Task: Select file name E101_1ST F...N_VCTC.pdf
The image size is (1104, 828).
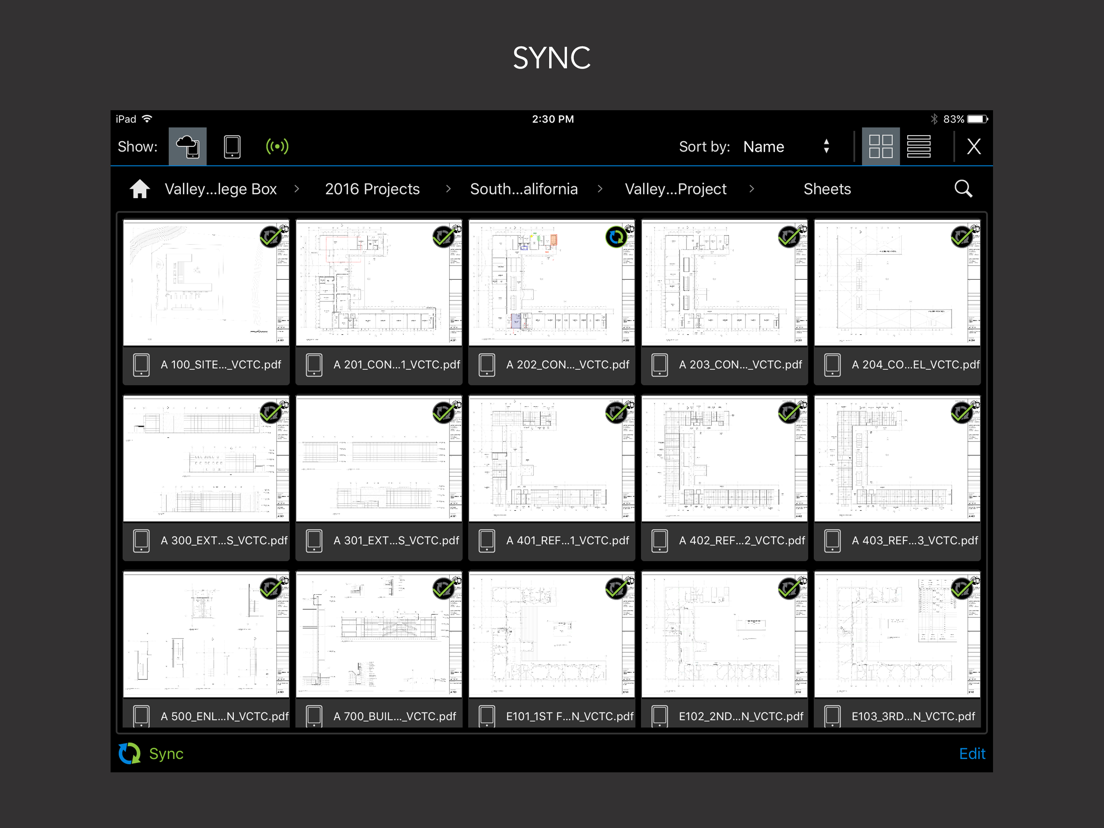Action: pyautogui.click(x=570, y=716)
